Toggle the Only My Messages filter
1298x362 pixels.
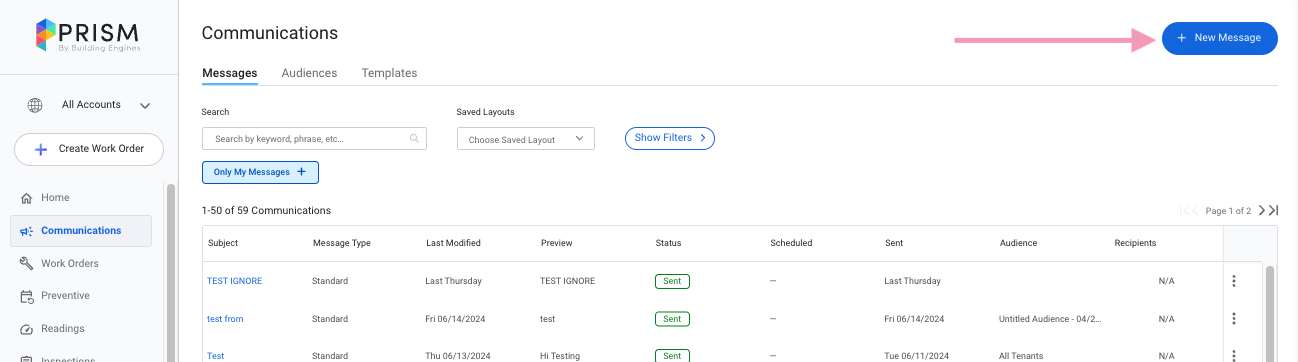(260, 172)
